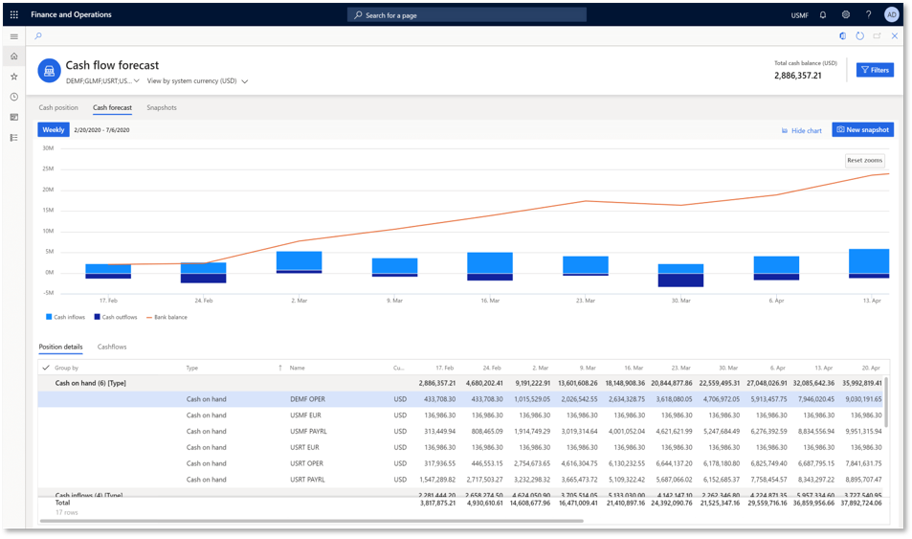
Task: Select the USRT EUR row
Action: [x=461, y=448]
